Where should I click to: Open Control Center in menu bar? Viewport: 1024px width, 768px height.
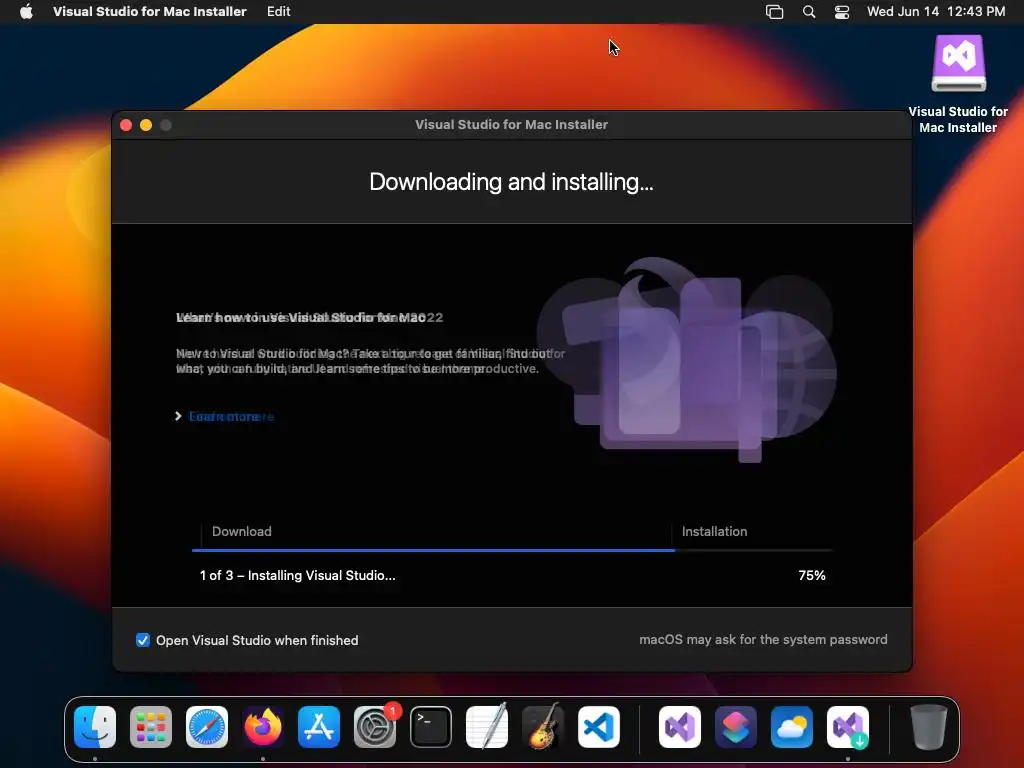(842, 12)
